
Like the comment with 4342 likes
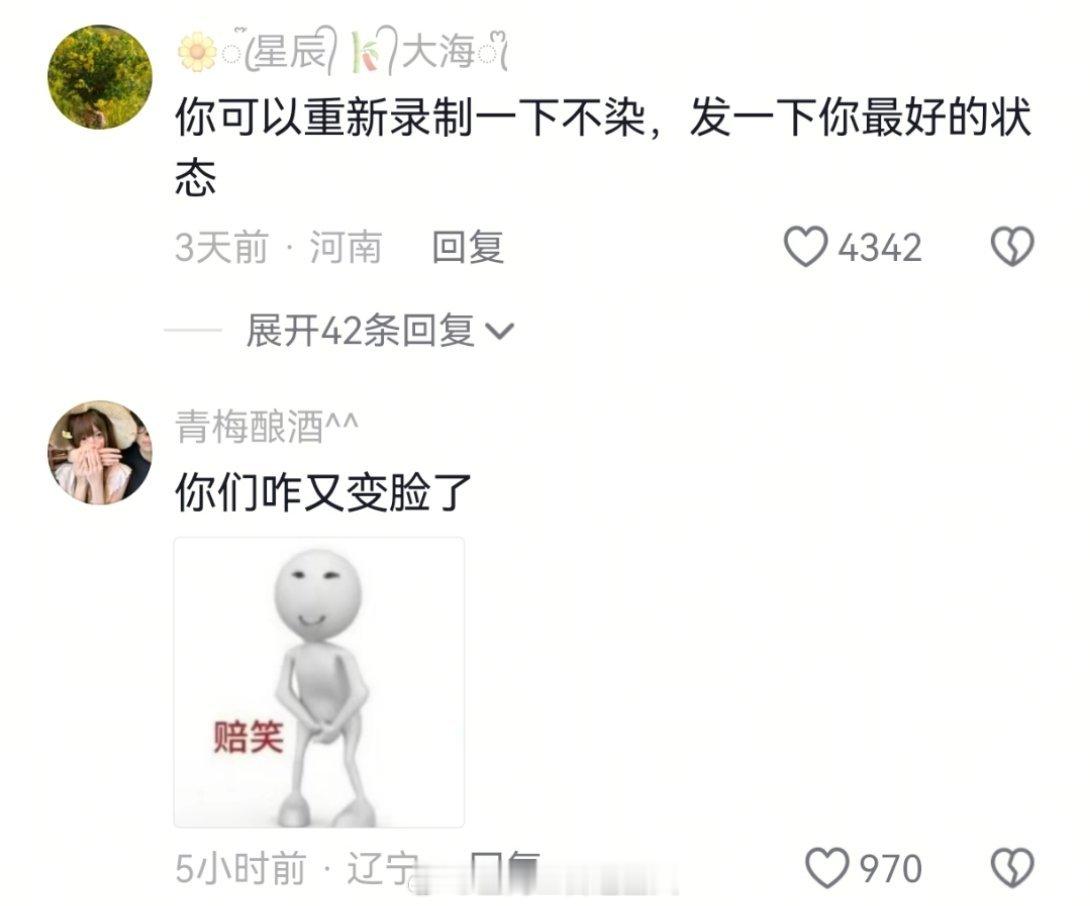(806, 247)
